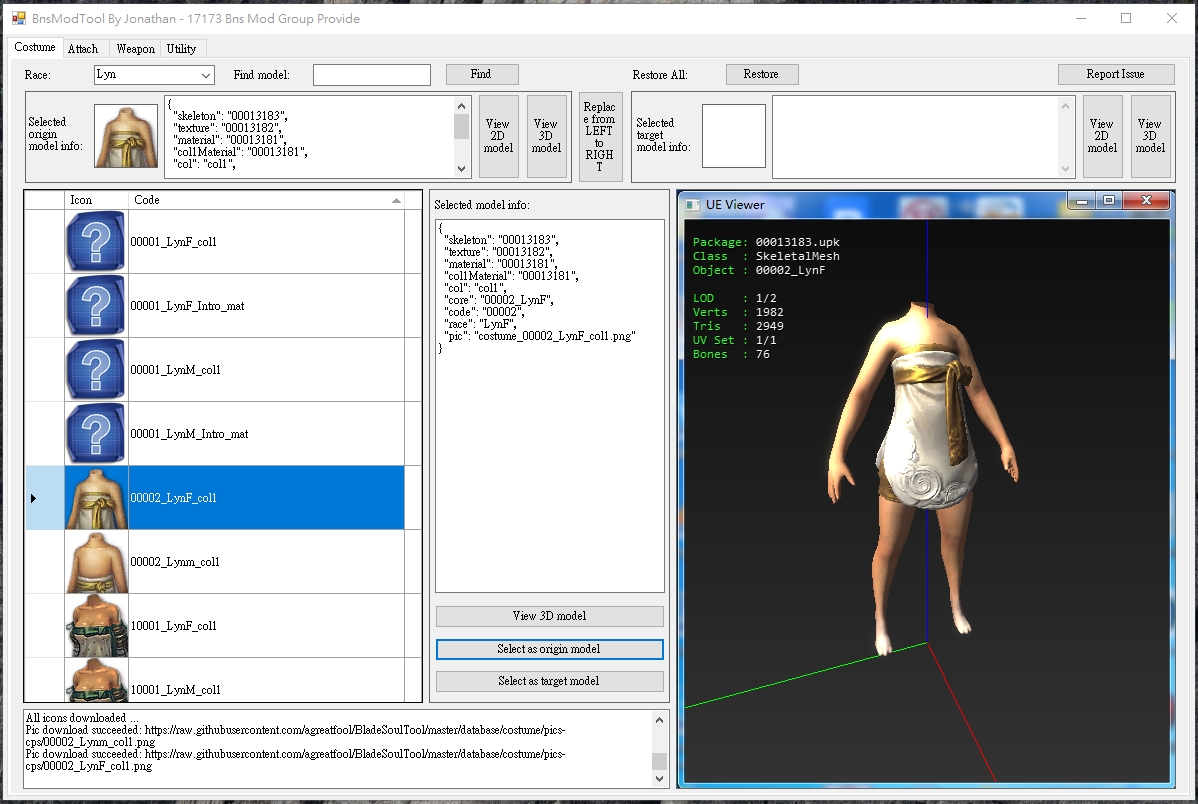Switch to the Weapon tab

click(135, 49)
